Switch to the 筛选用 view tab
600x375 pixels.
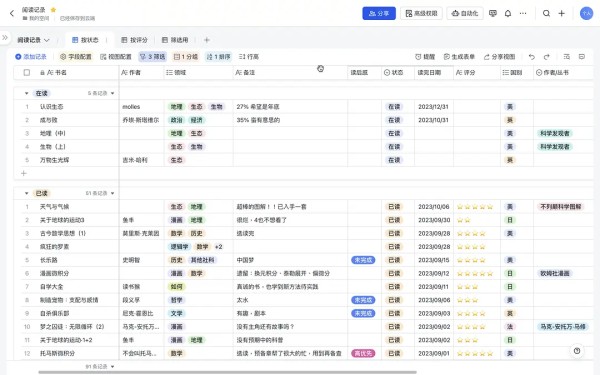(x=175, y=40)
